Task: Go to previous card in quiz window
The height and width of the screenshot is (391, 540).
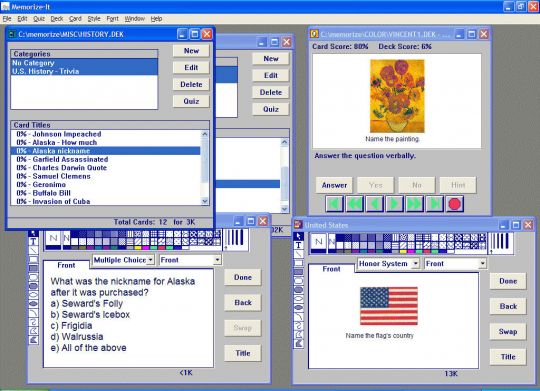Action: (x=374, y=204)
